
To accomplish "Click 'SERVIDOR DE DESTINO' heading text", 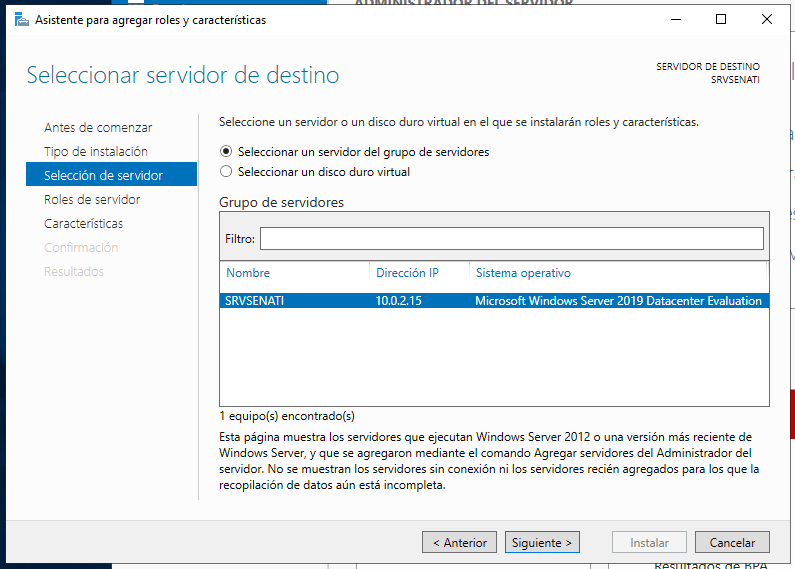I will pyautogui.click(x=708, y=66).
